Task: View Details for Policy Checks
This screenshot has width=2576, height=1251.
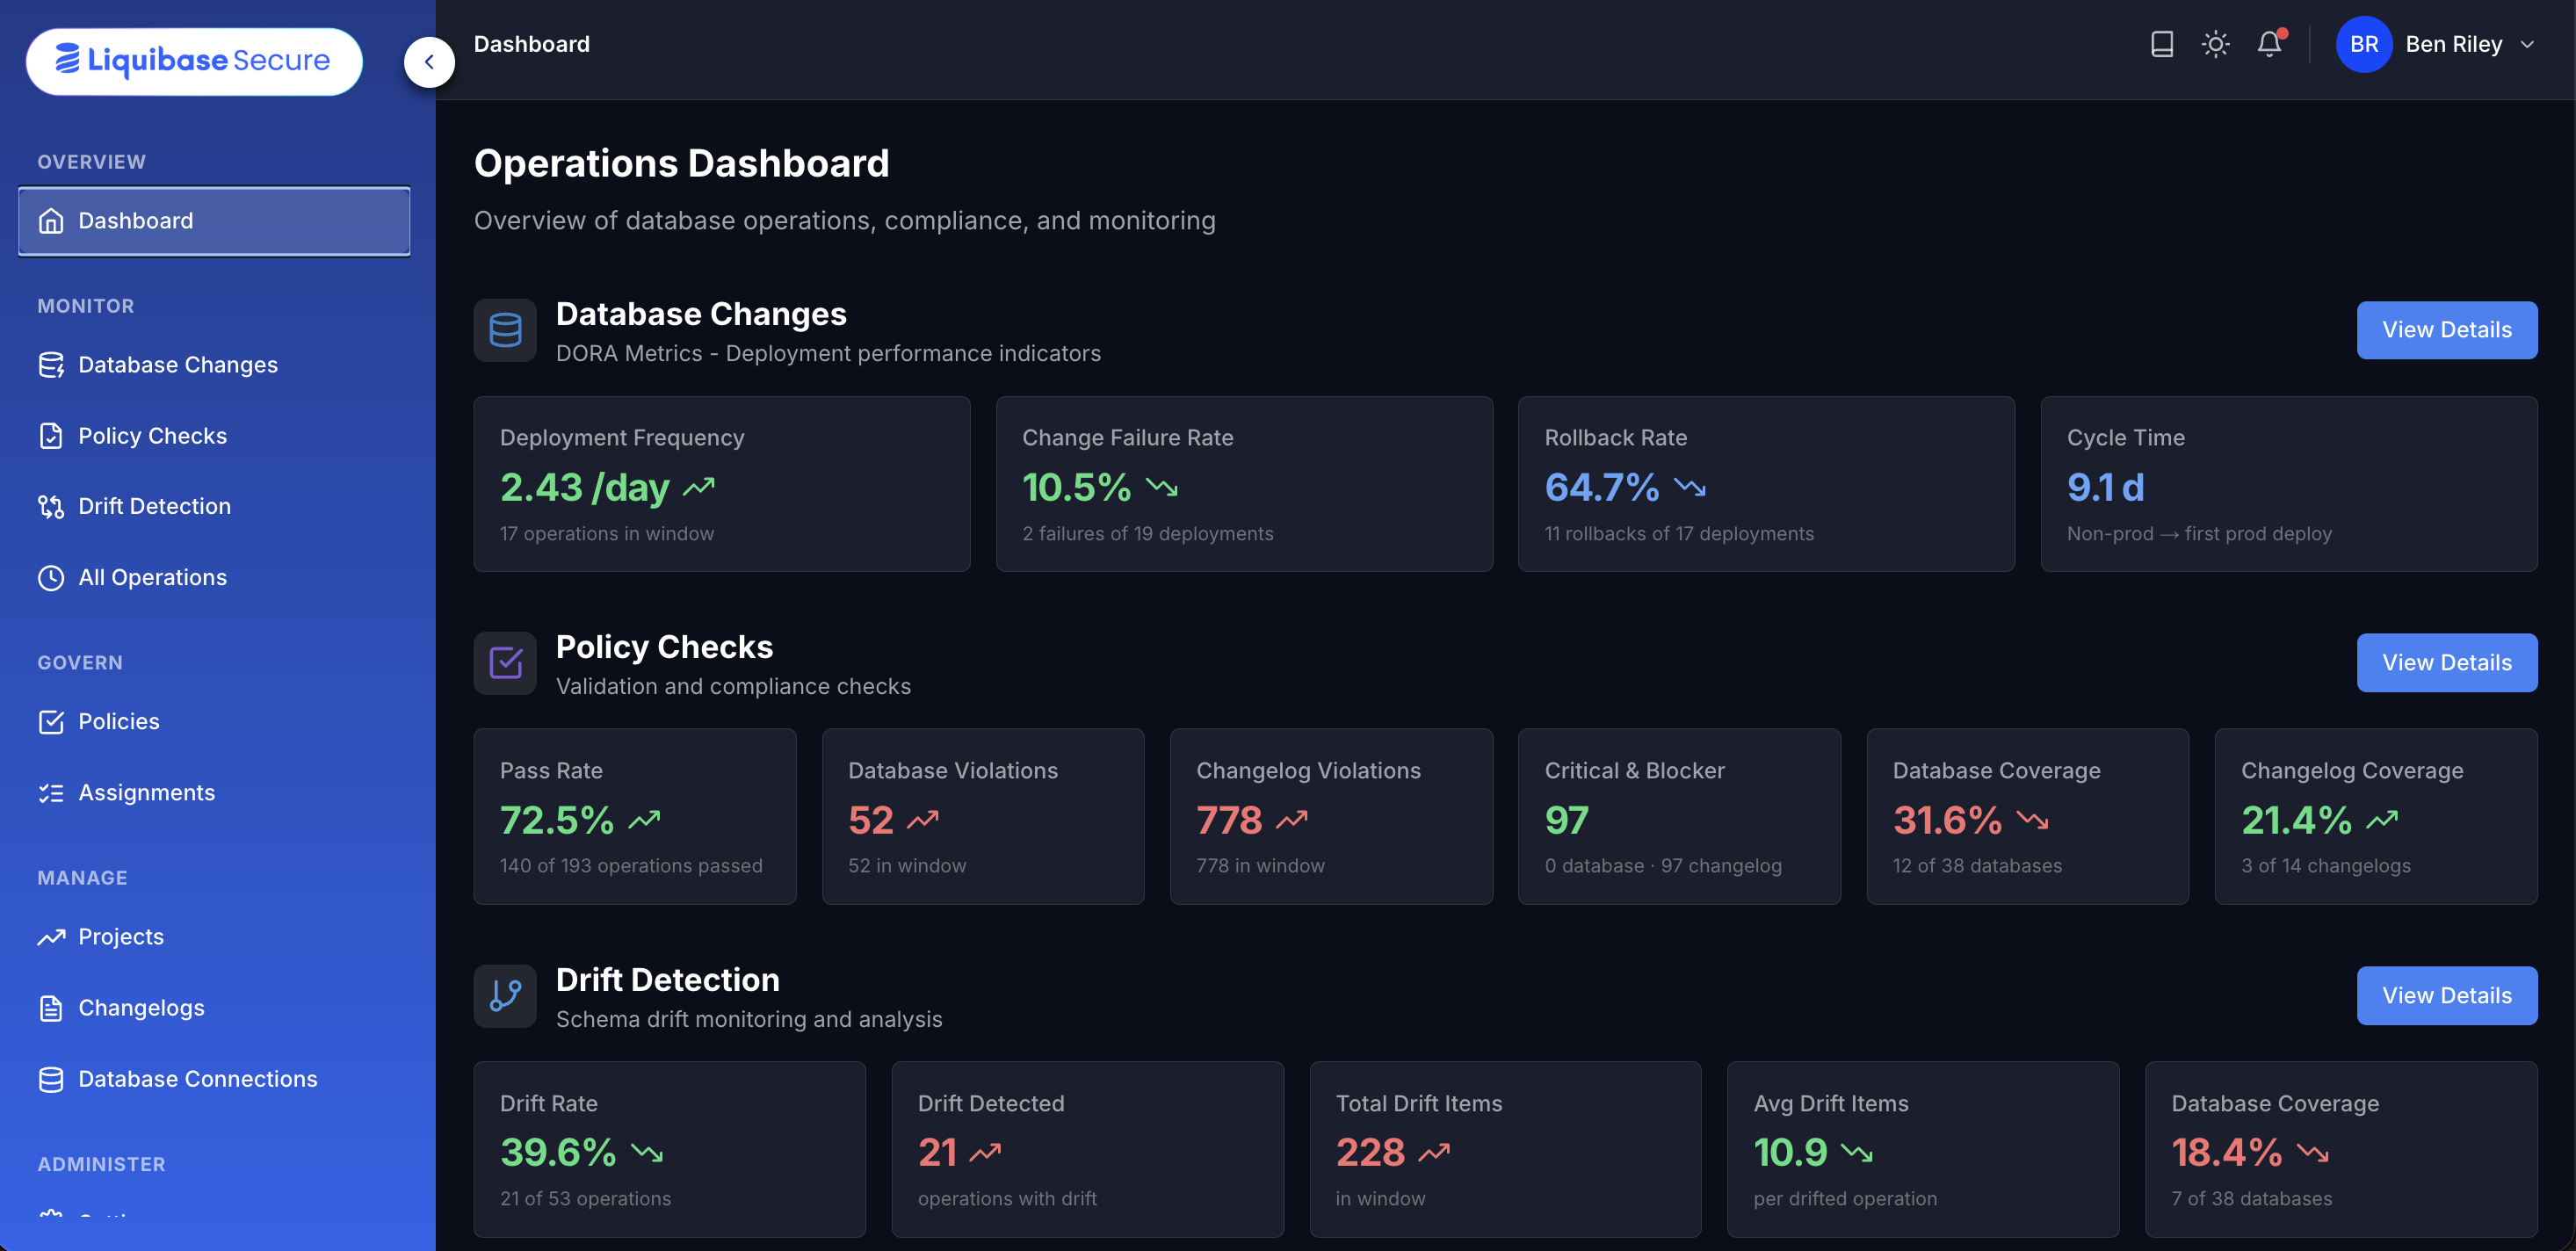Action: click(2446, 663)
